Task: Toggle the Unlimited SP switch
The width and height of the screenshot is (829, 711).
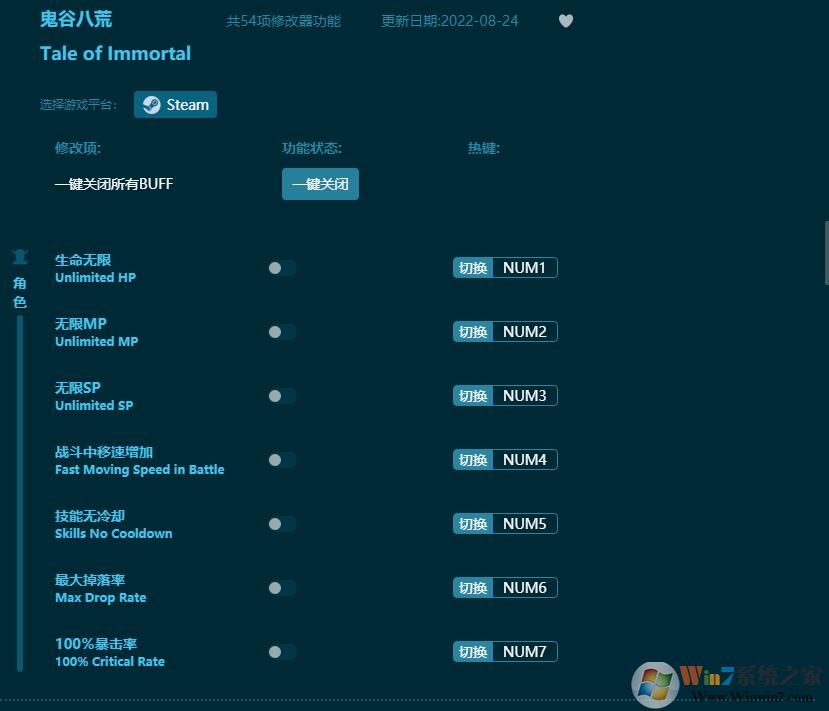Action: tap(281, 395)
